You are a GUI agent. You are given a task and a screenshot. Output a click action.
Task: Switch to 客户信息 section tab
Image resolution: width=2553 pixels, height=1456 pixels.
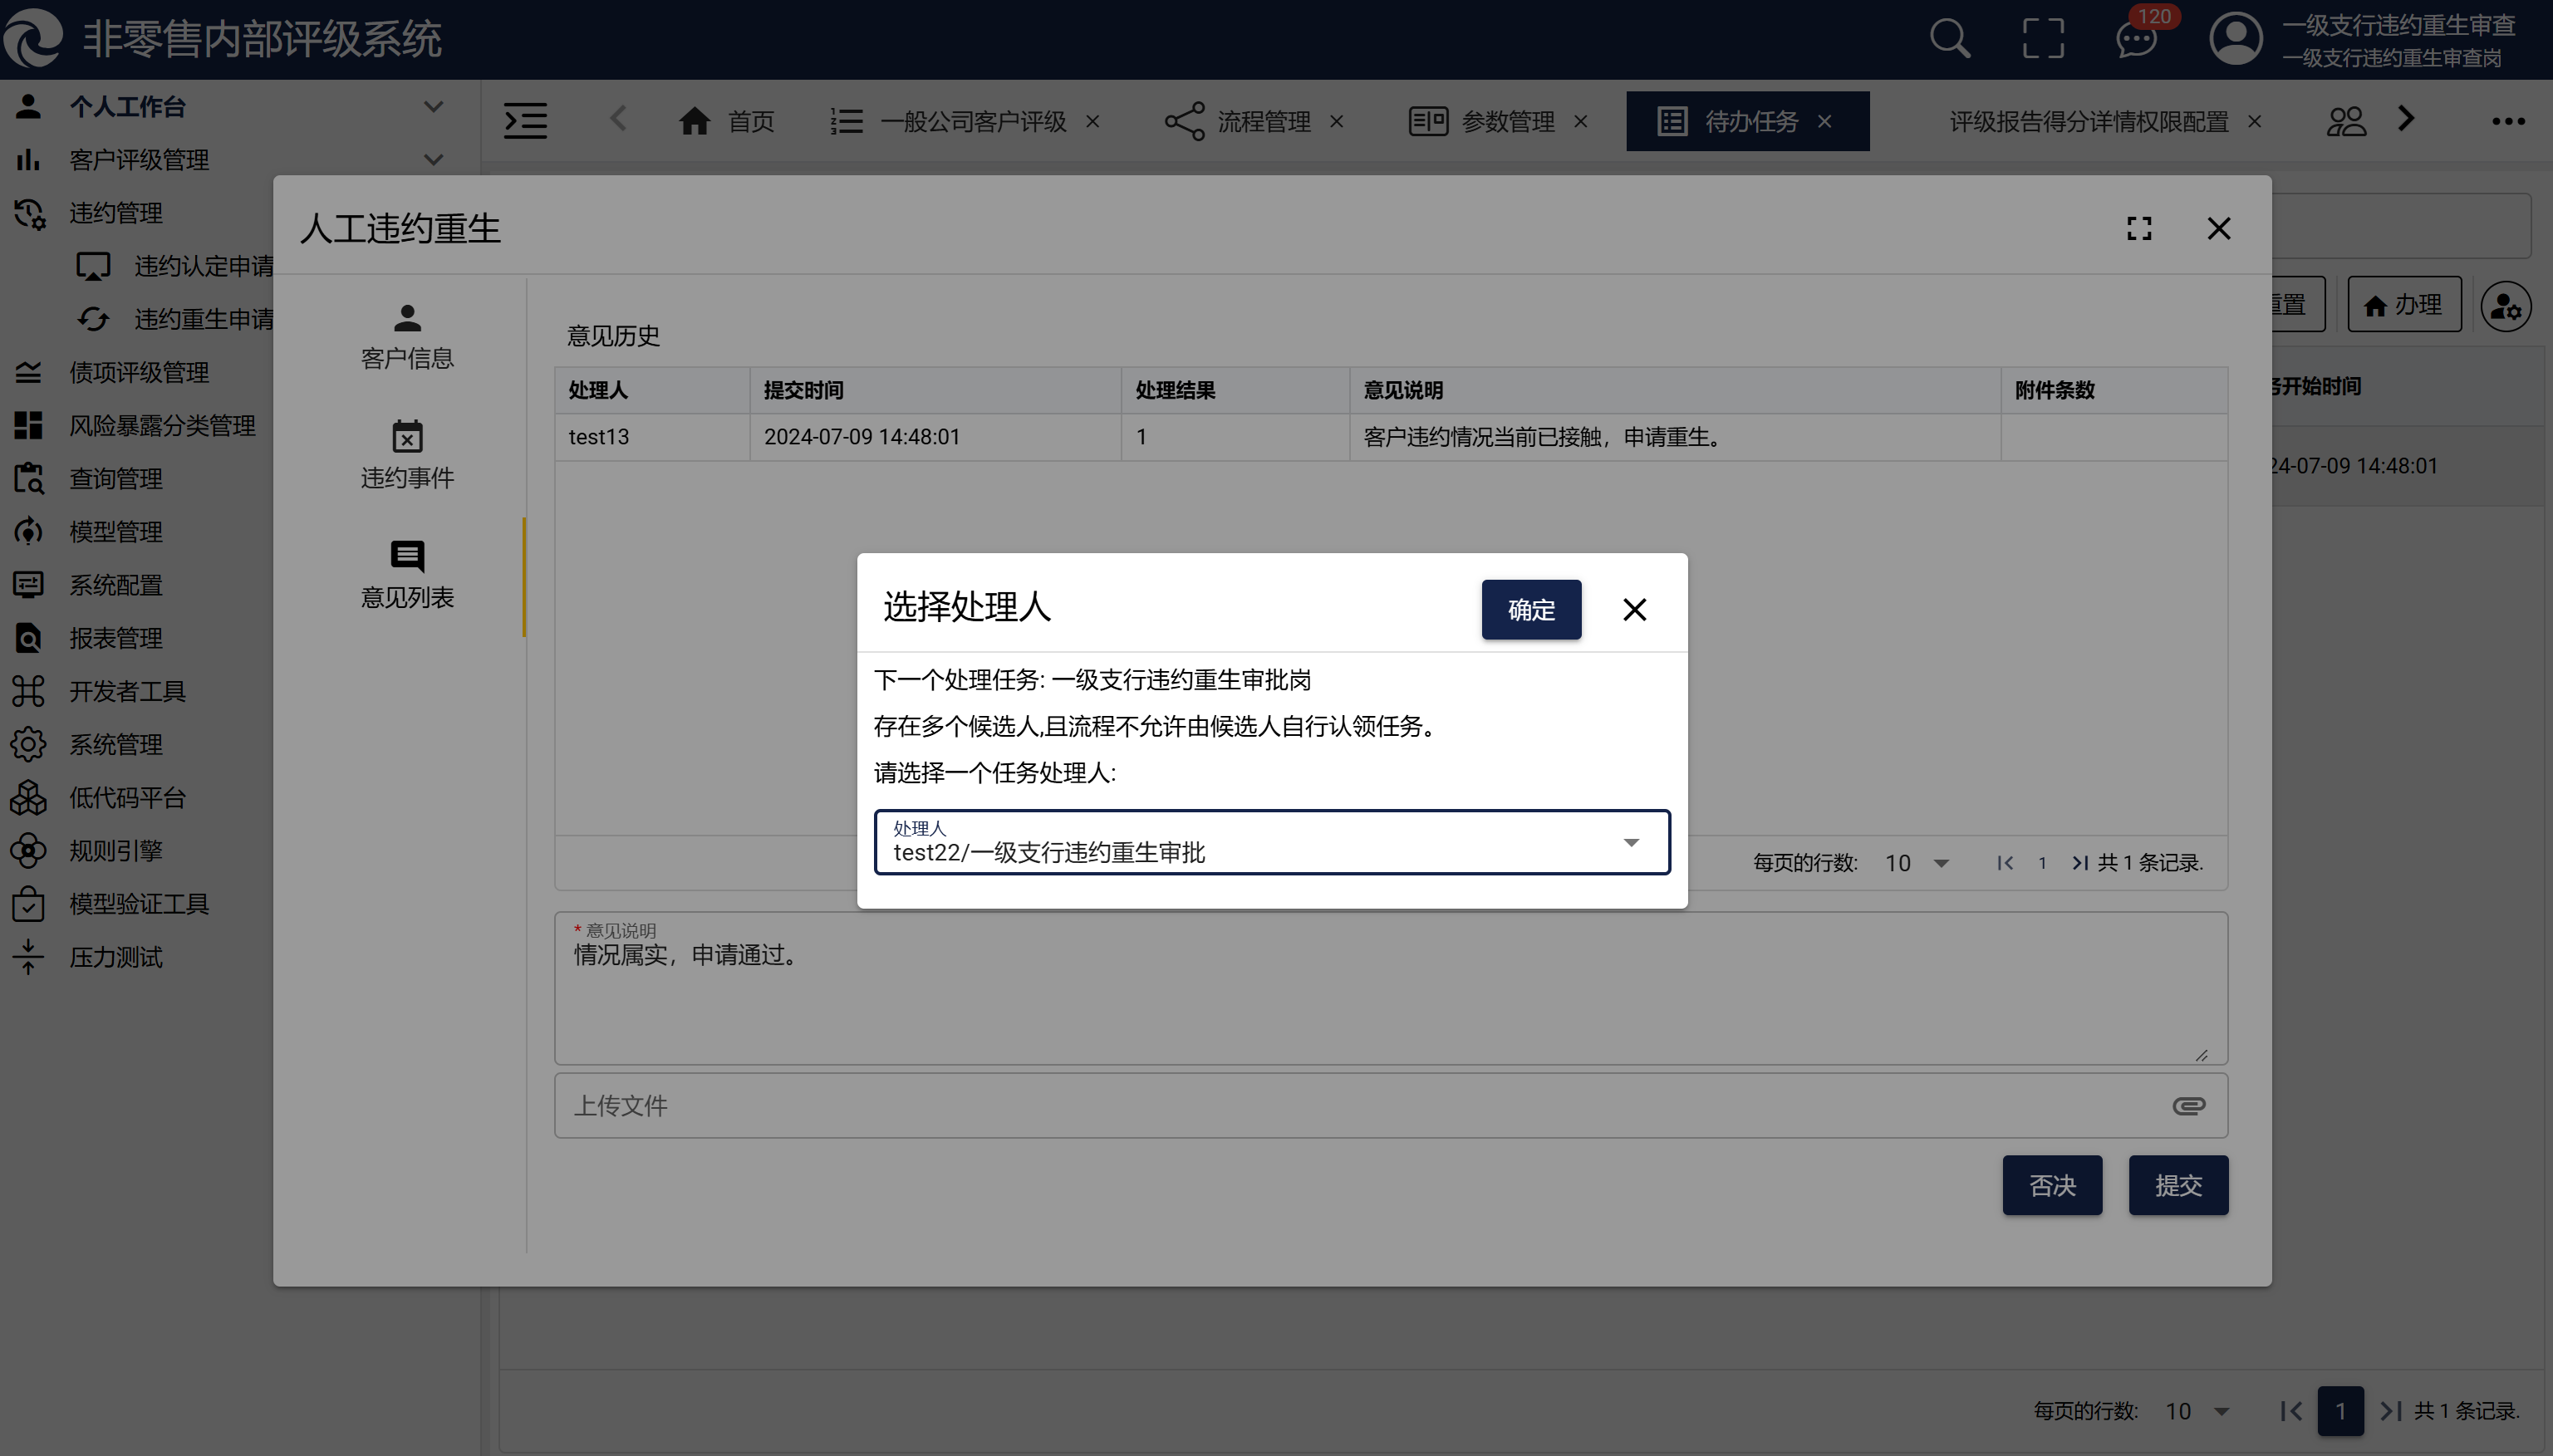pyautogui.click(x=407, y=336)
